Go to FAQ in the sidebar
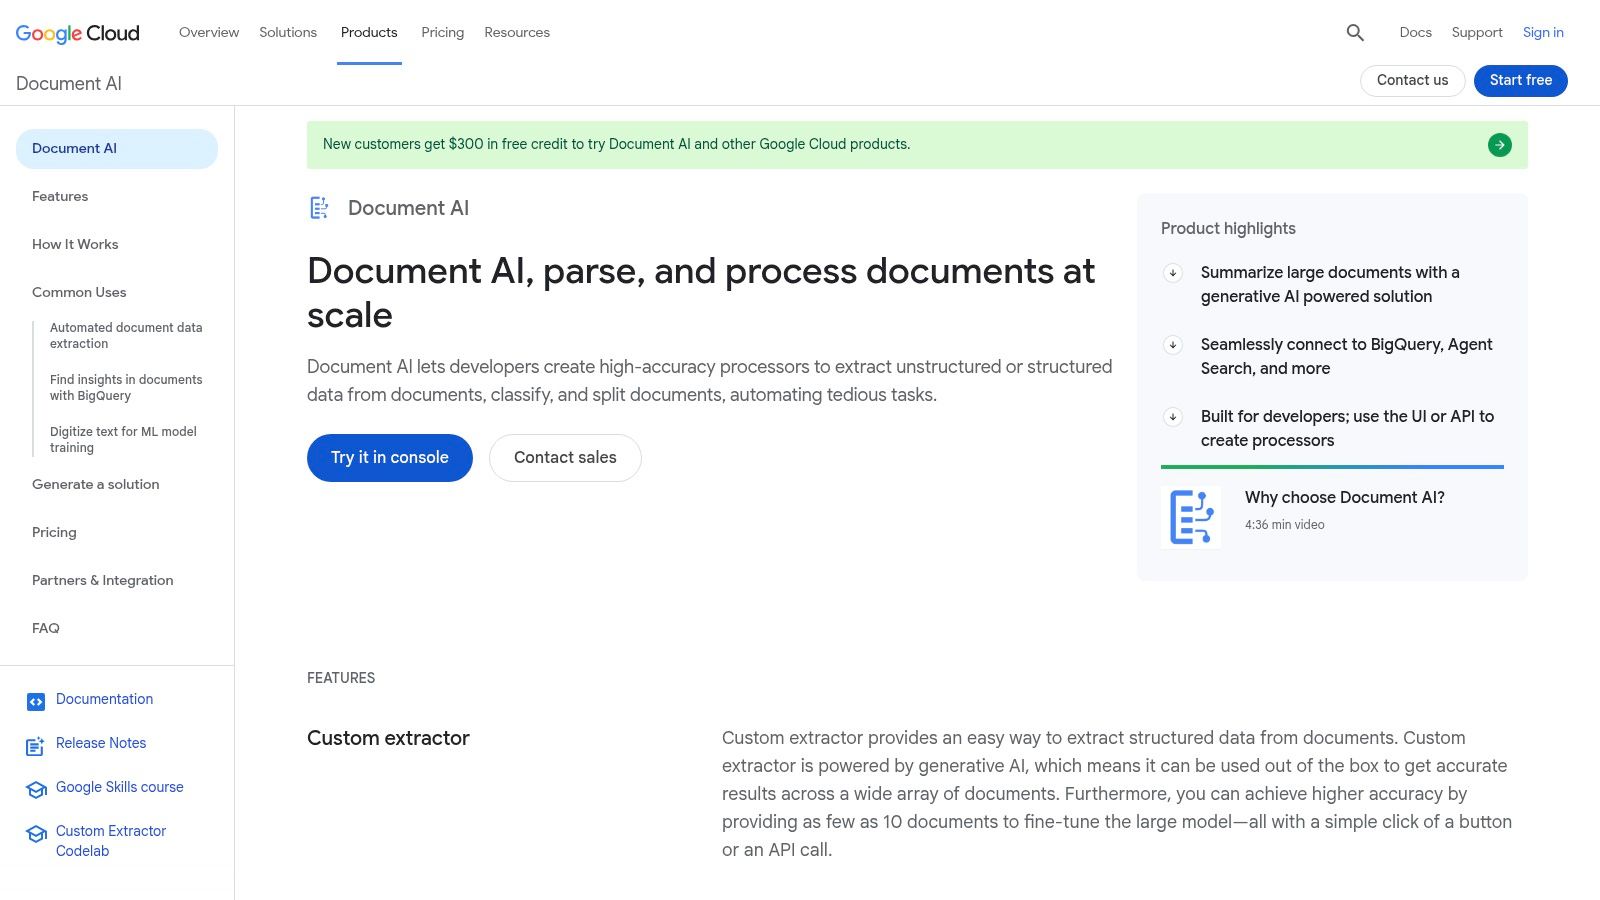 (46, 628)
